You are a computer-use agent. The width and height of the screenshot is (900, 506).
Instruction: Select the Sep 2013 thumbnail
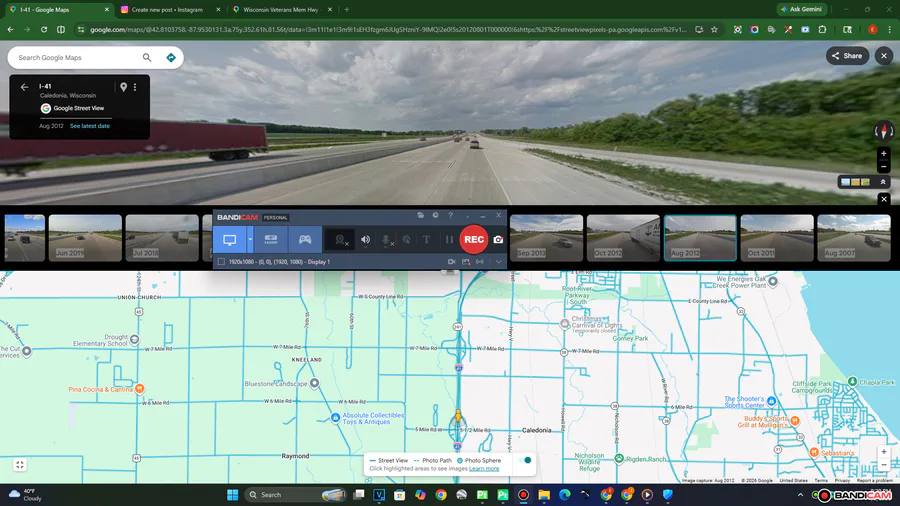[x=546, y=238]
